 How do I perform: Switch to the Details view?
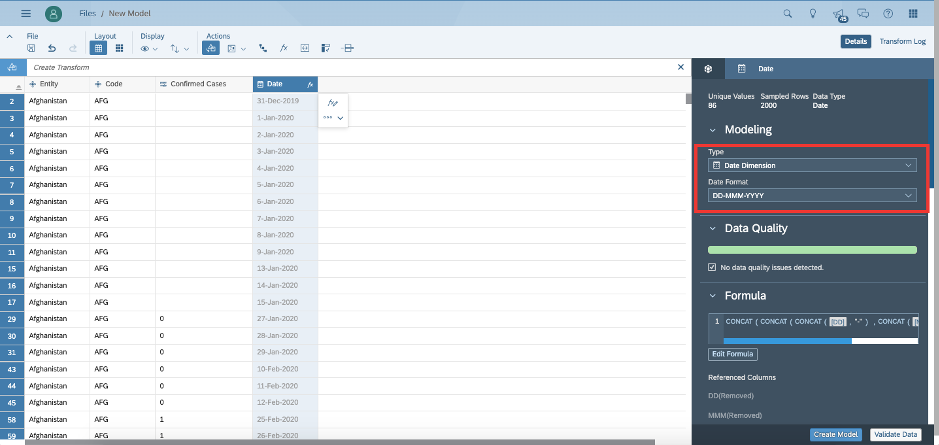click(x=855, y=41)
